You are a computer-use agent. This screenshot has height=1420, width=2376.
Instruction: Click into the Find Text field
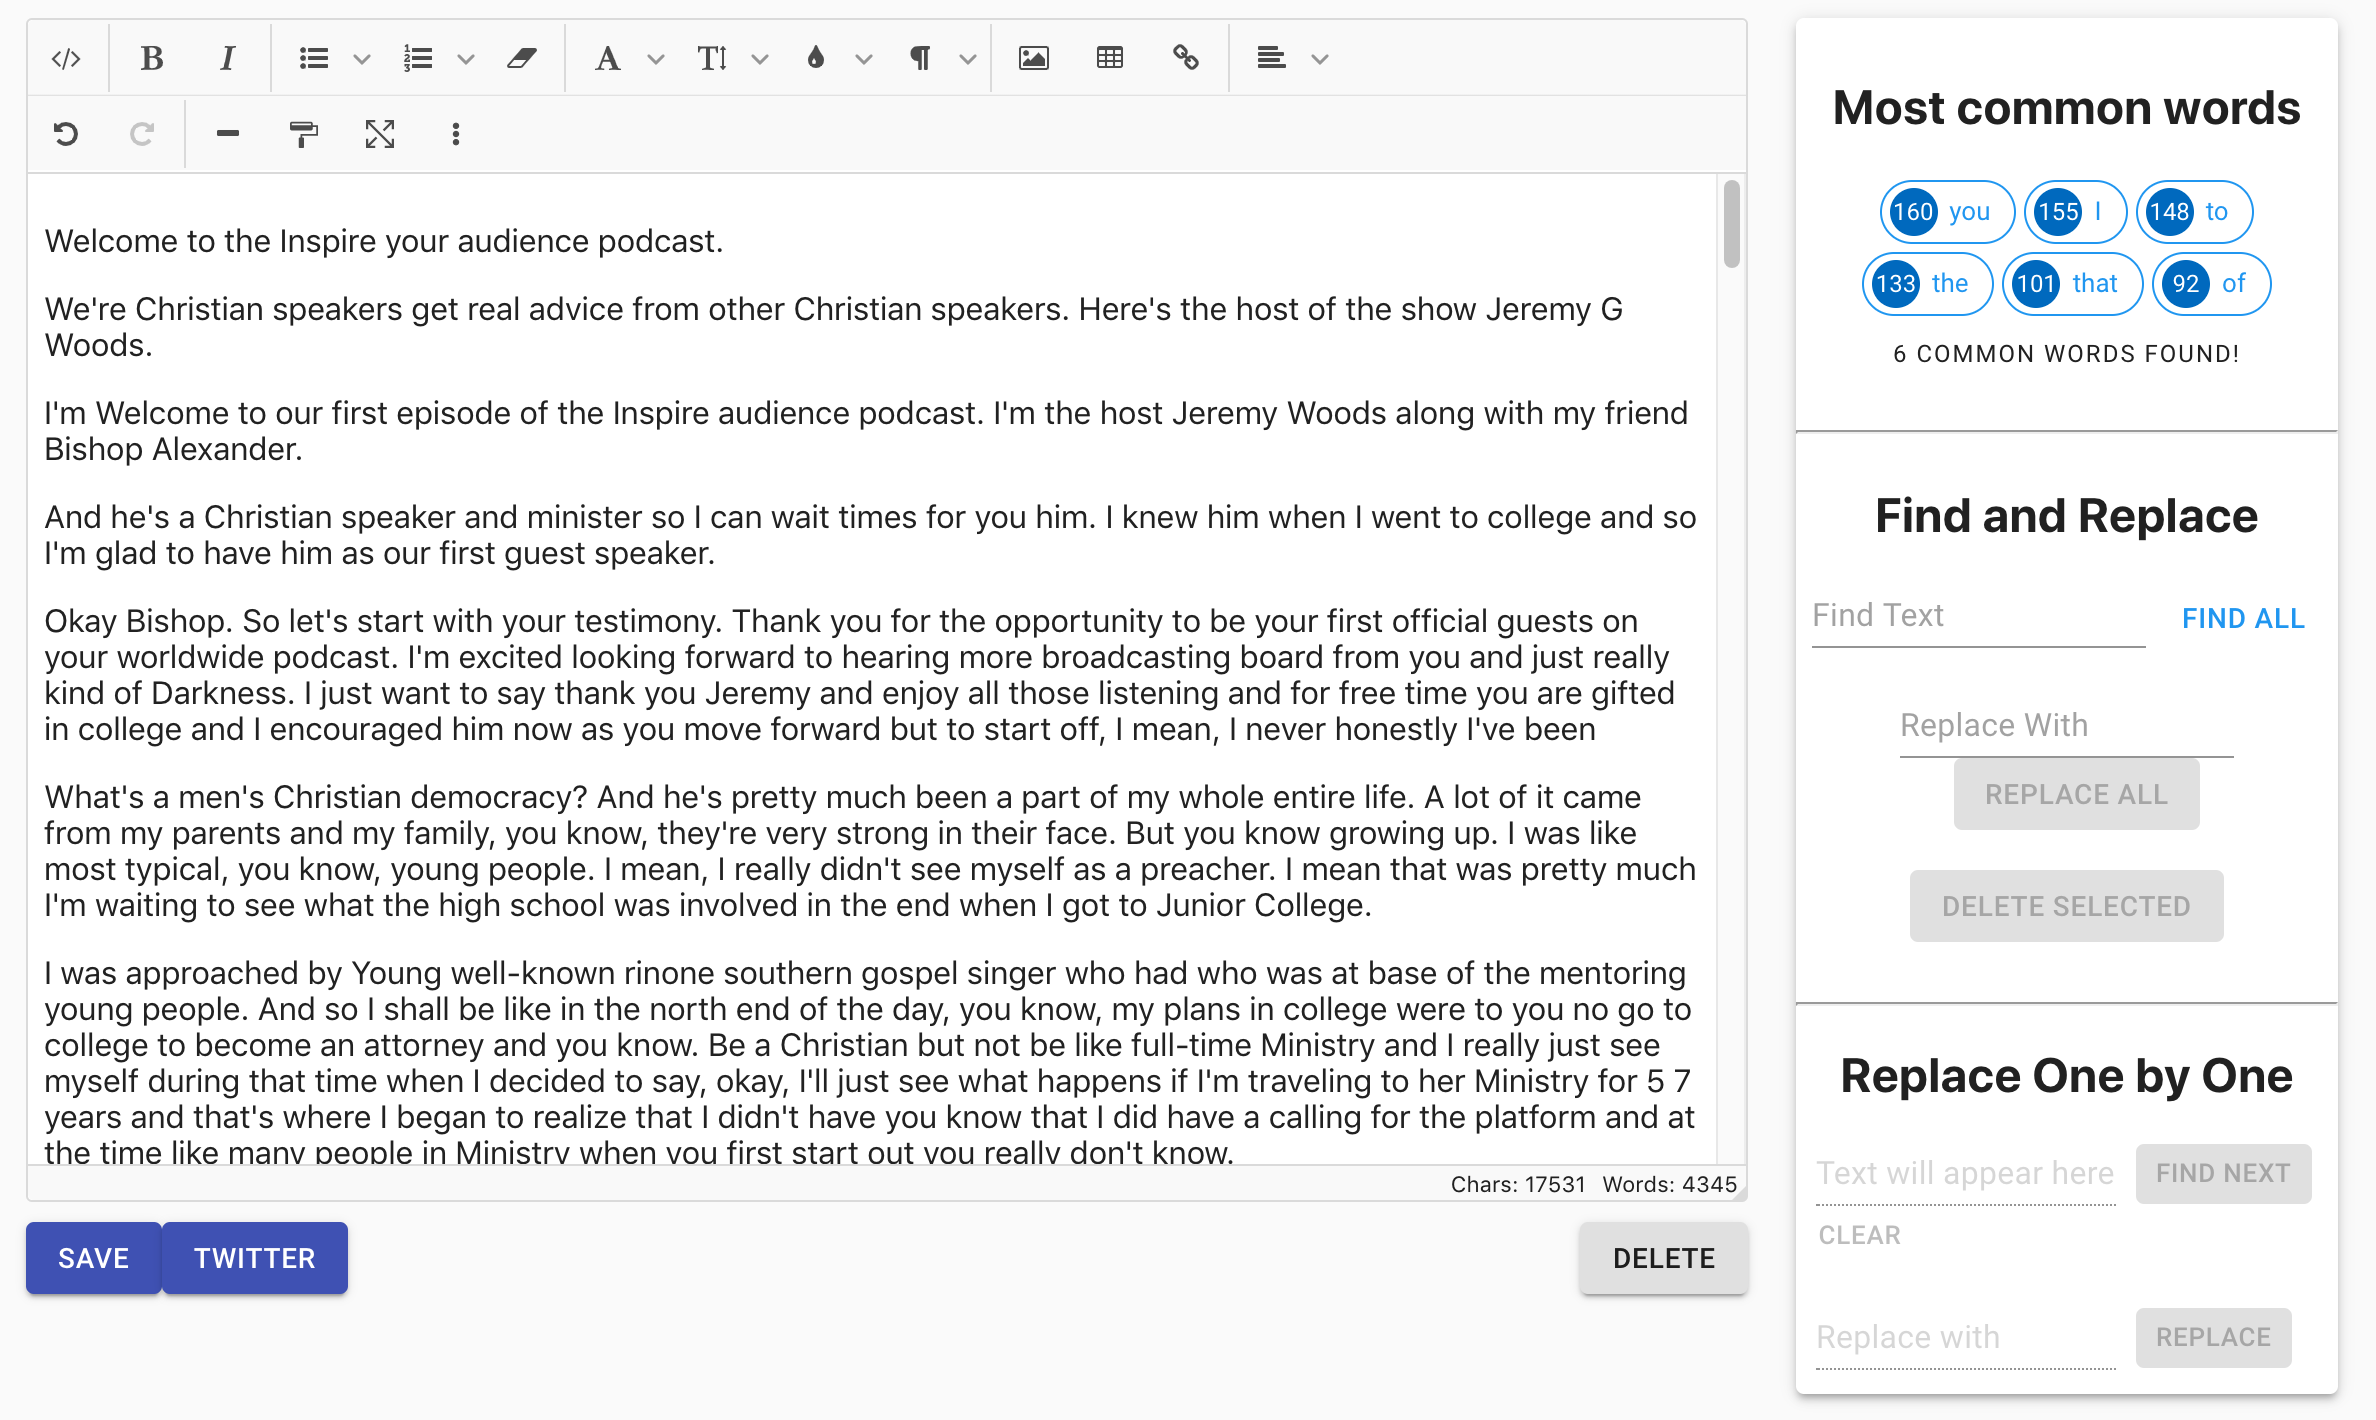[x=1977, y=616]
